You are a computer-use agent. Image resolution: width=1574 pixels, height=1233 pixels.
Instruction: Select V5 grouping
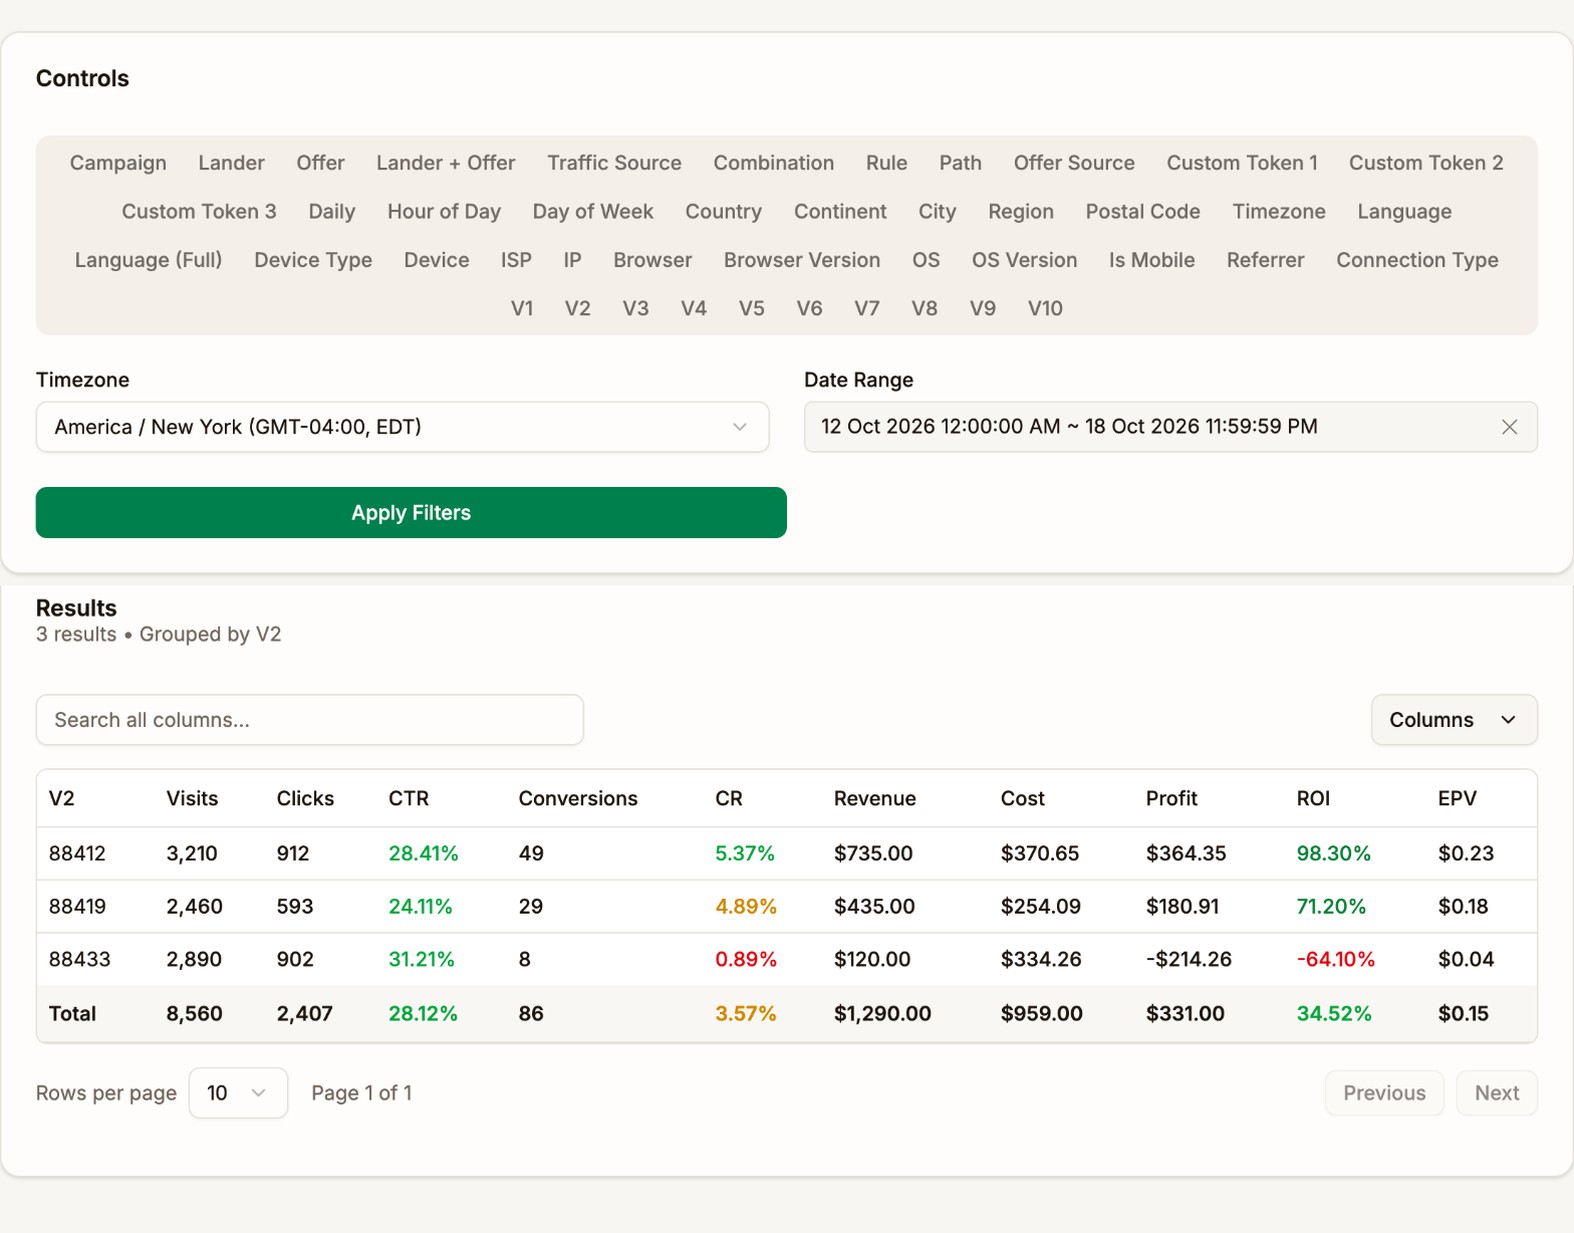pos(751,309)
